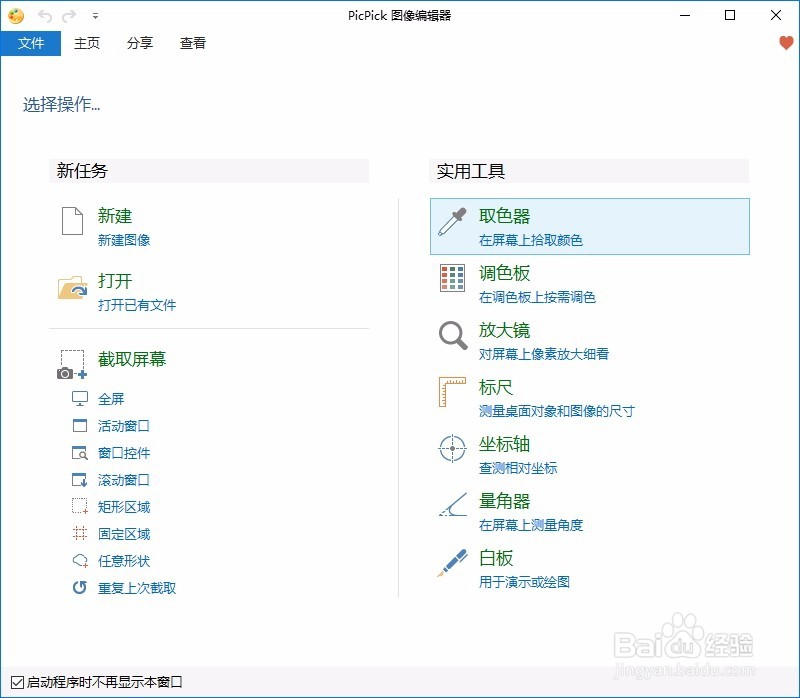Minimize the PicPick window

(685, 15)
